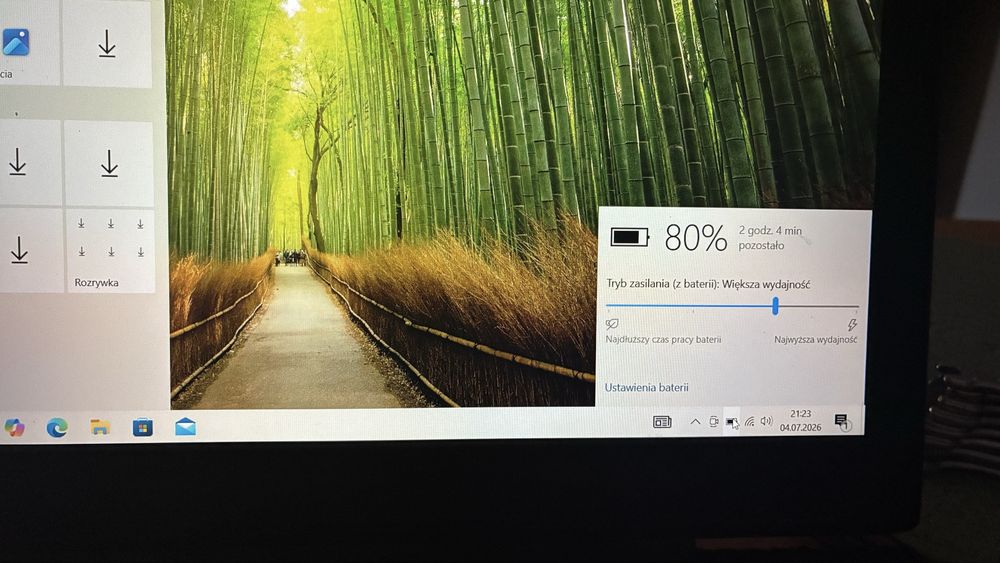Click the Meet Now tray icon
1000x563 pixels.
point(714,421)
